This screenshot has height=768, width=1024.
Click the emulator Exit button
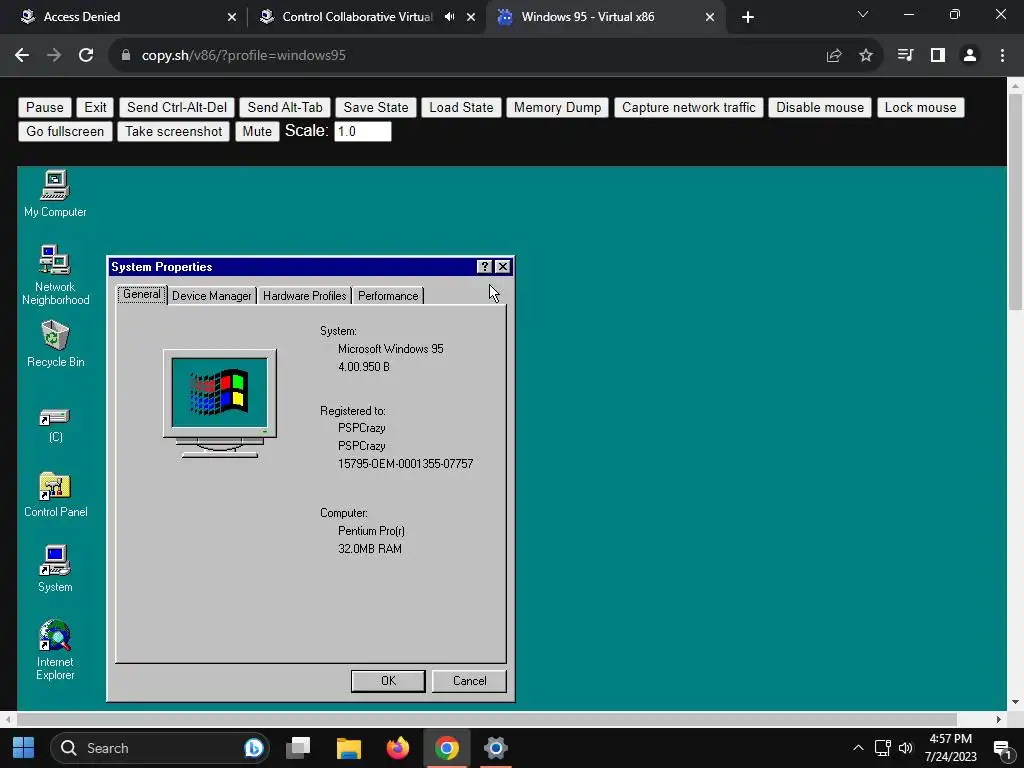click(x=95, y=107)
